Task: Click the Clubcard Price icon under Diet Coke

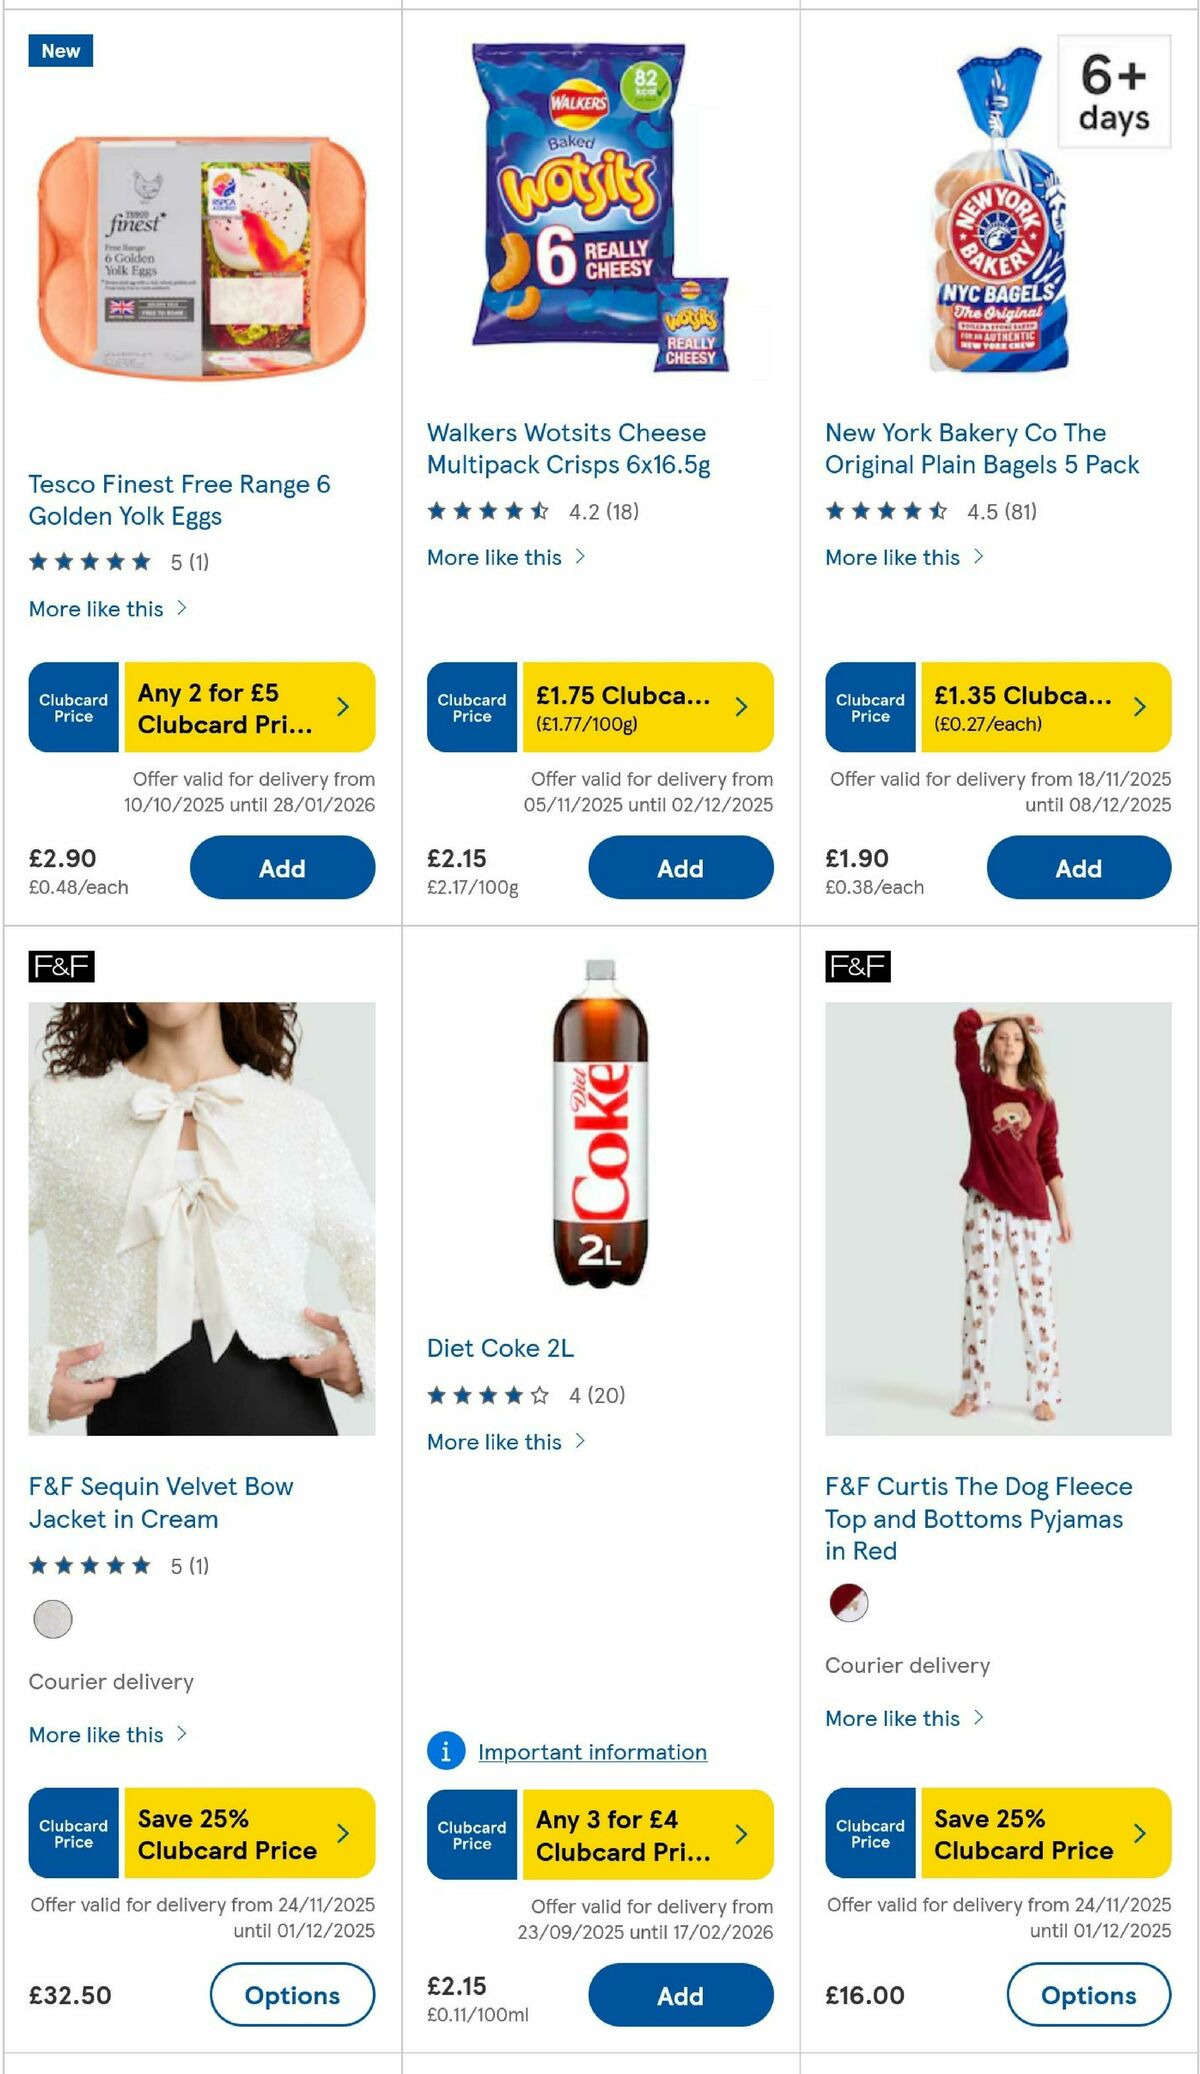Action: (470, 1835)
